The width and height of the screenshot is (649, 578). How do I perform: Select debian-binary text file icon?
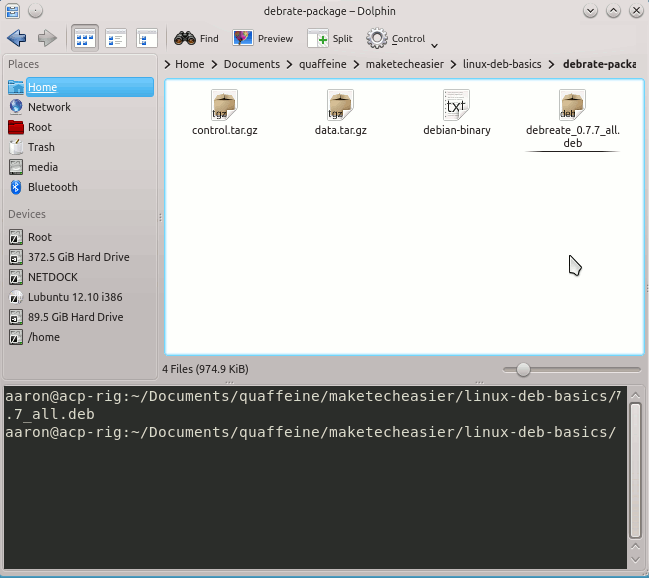[x=456, y=105]
